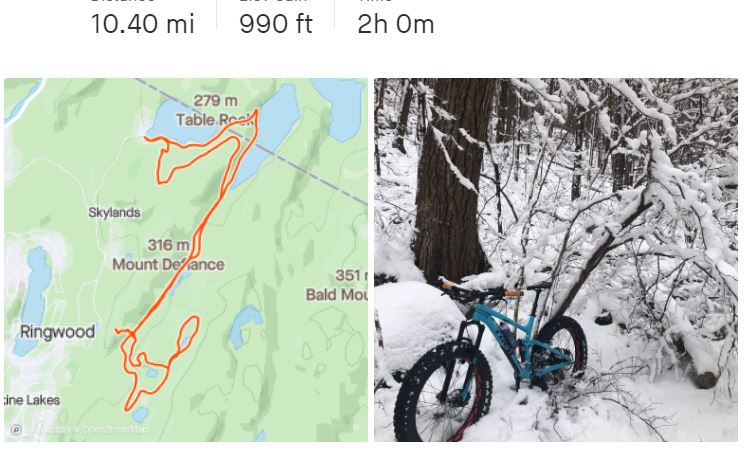749x453 pixels.
Task: Open the route map thumbnail
Action: click(x=186, y=259)
